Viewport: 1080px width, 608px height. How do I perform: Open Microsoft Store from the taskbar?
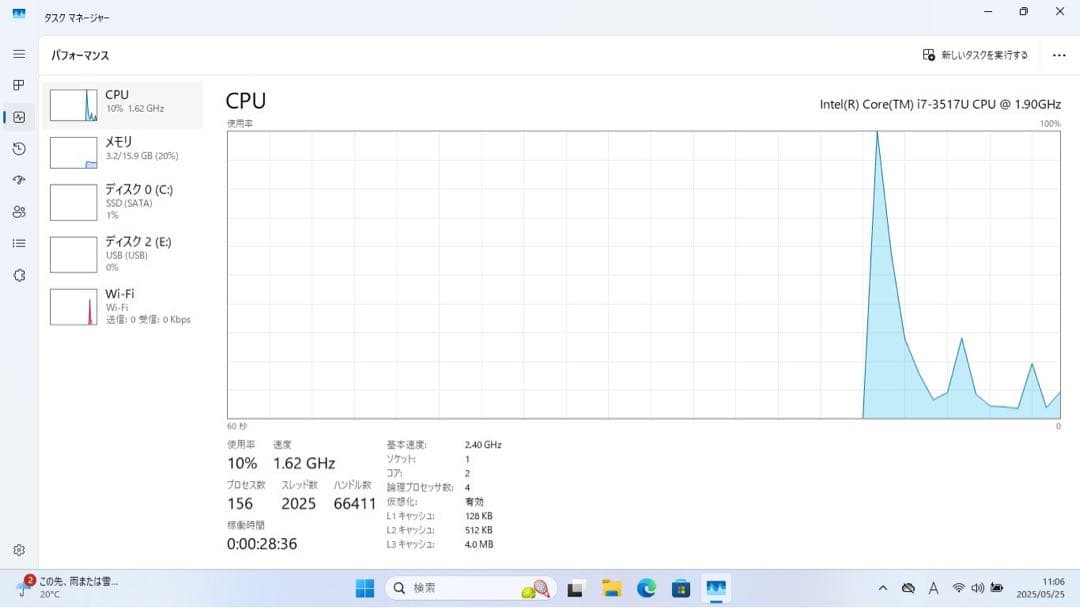pos(681,588)
